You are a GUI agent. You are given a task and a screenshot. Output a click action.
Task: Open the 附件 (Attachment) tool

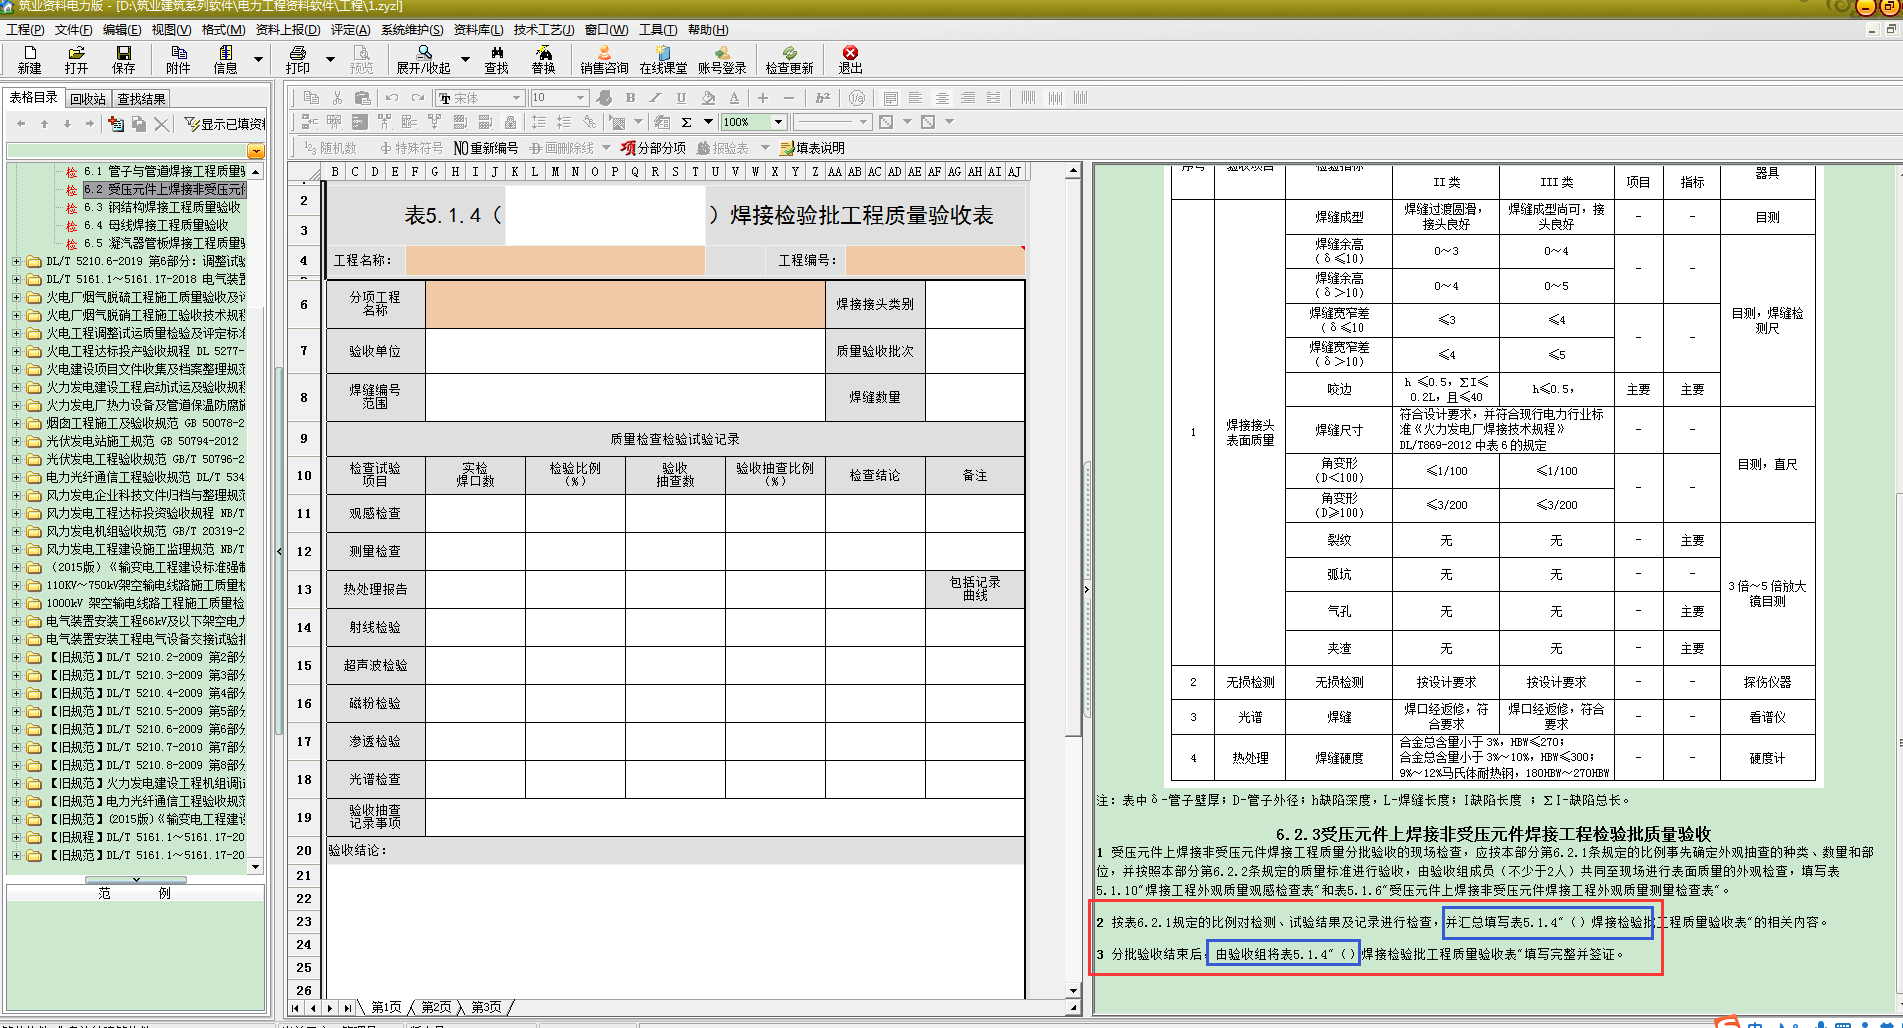178,59
